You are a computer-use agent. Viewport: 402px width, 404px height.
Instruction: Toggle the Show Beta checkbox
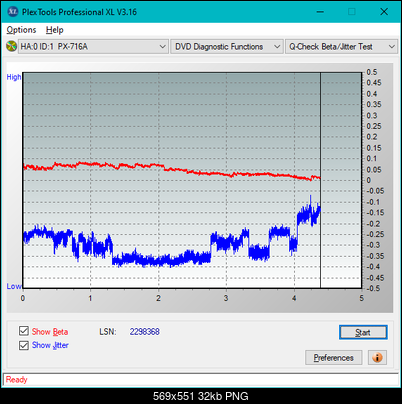[x=24, y=331]
